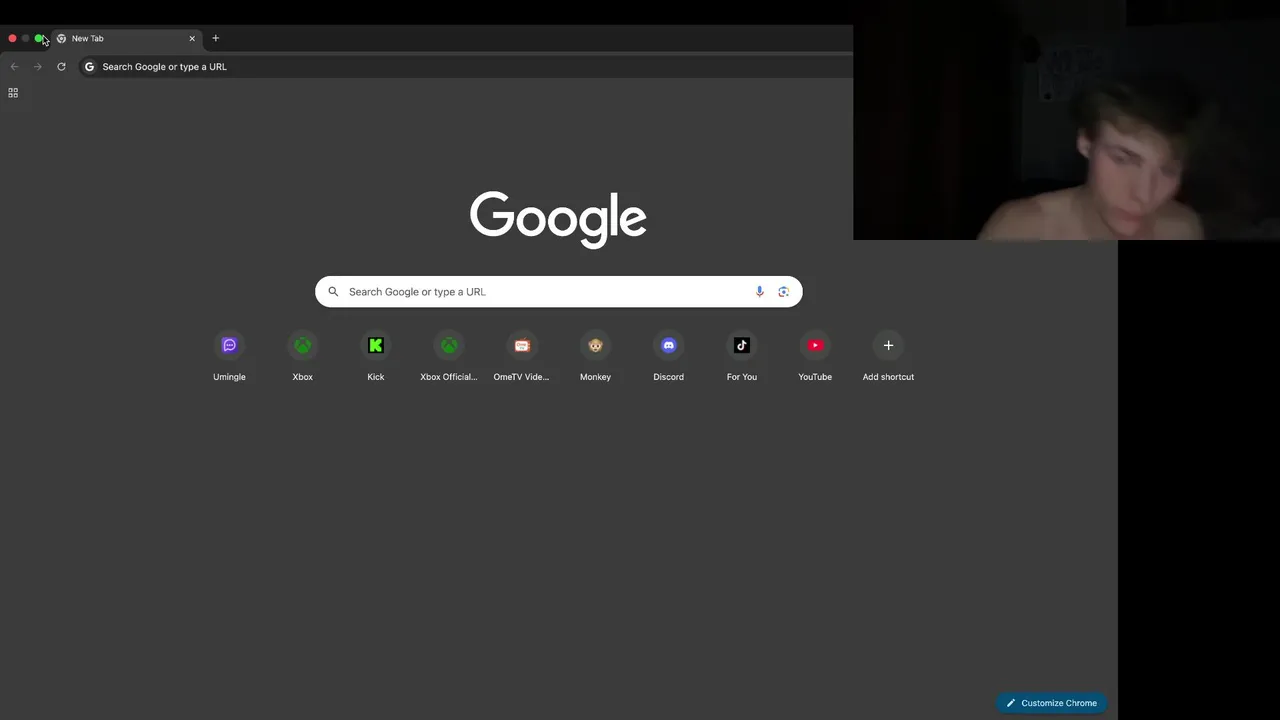Open the Xbox Official shortcut
The image size is (1280, 720).
(449, 357)
